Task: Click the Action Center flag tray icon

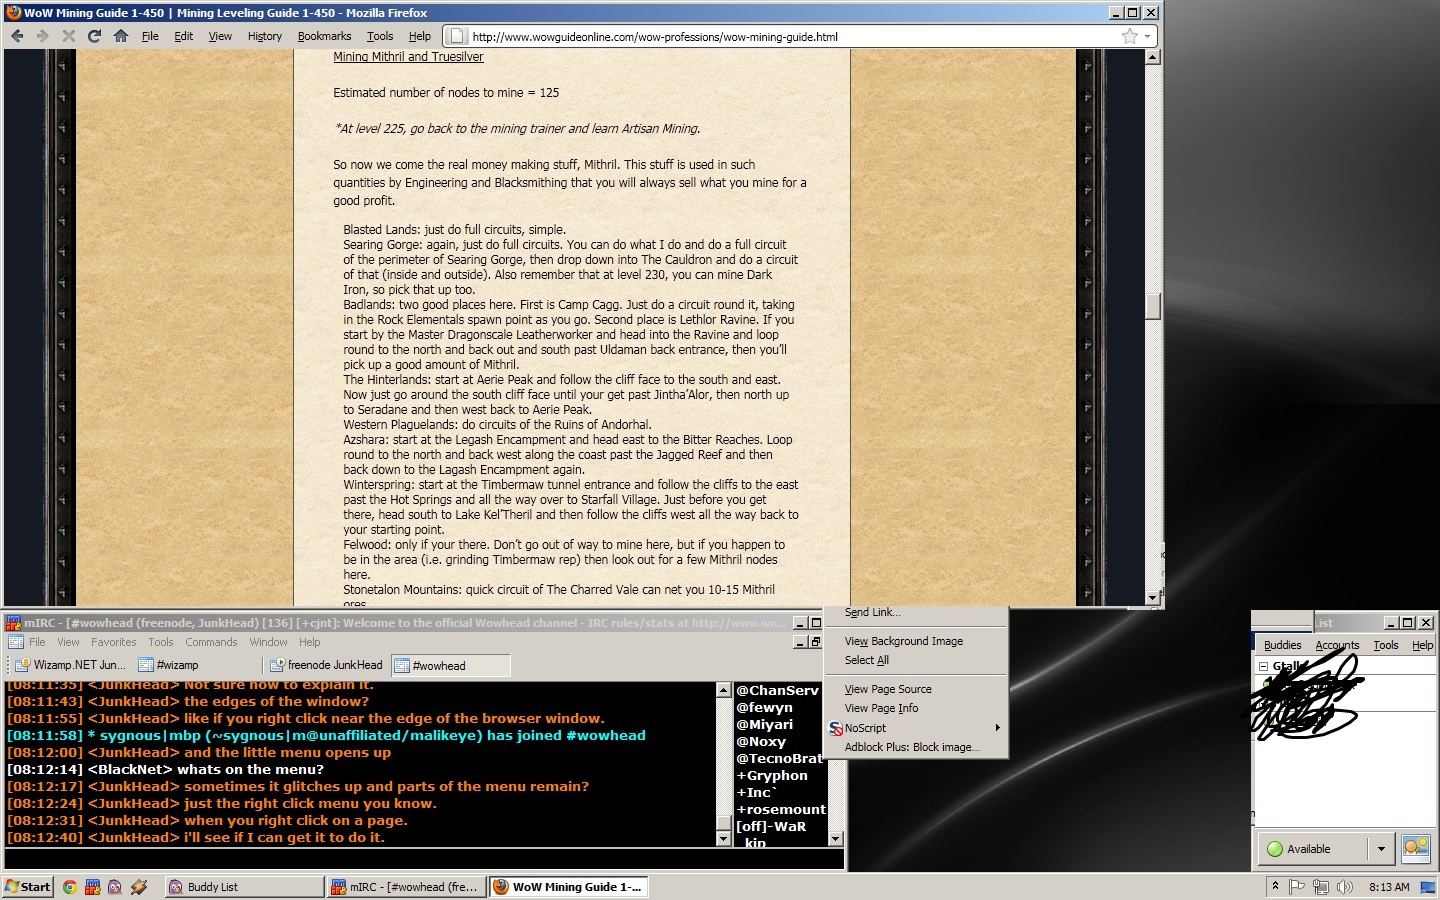Action: [1297, 887]
